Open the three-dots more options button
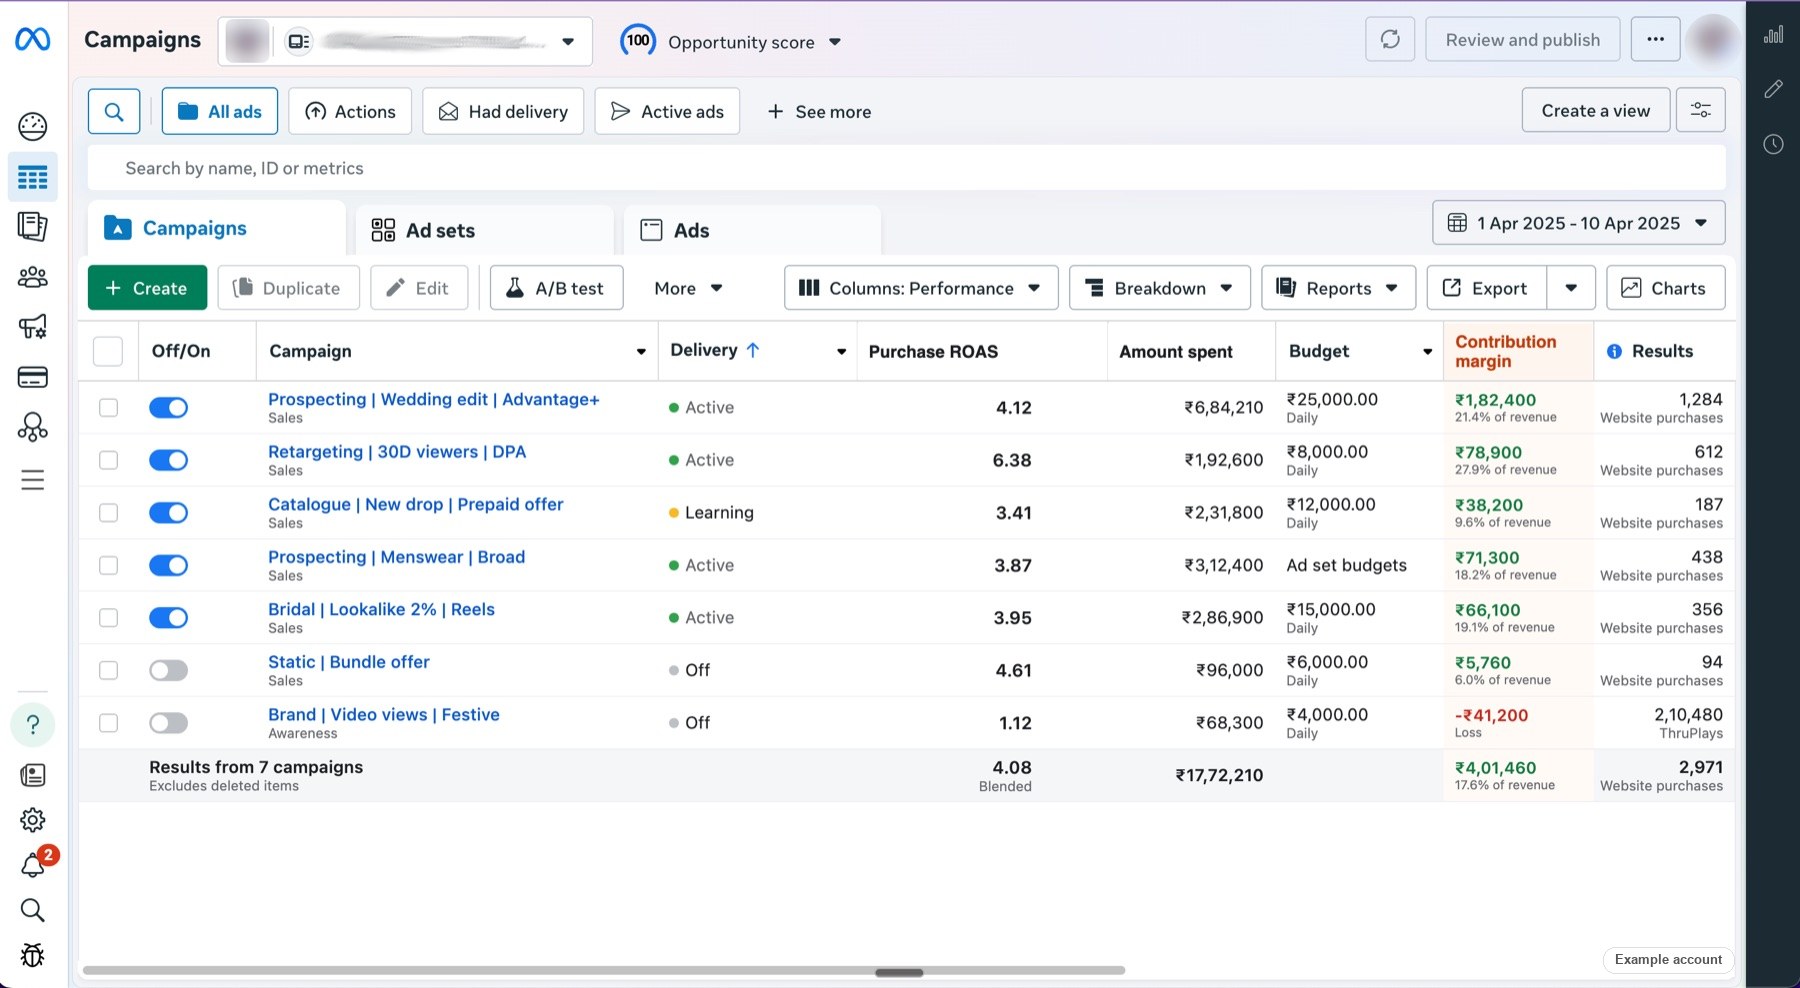 tap(1656, 40)
